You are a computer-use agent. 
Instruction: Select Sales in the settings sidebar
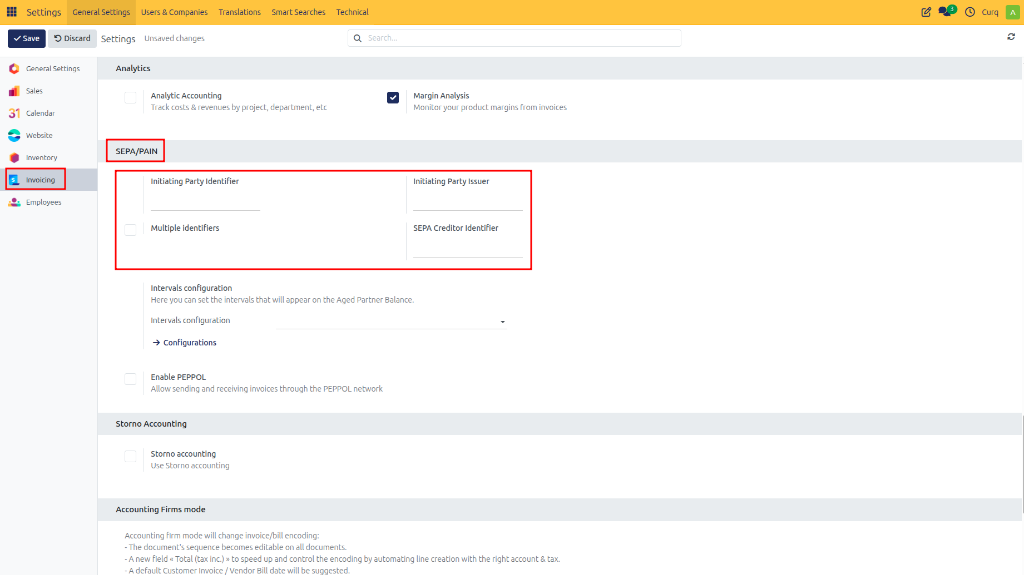pos(35,91)
